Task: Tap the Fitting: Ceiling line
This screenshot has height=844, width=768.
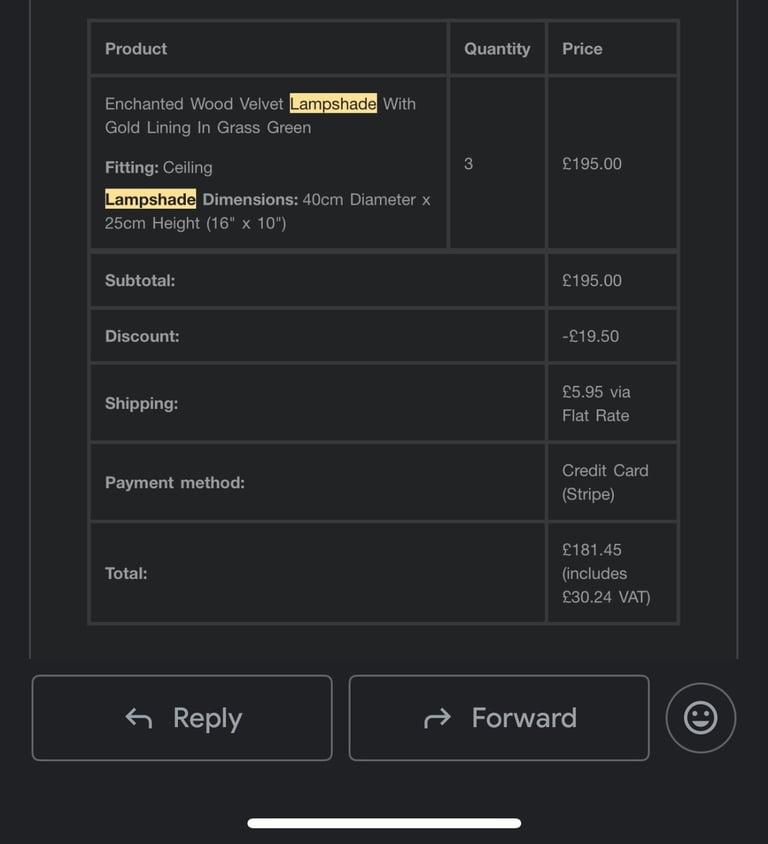Action: point(159,167)
